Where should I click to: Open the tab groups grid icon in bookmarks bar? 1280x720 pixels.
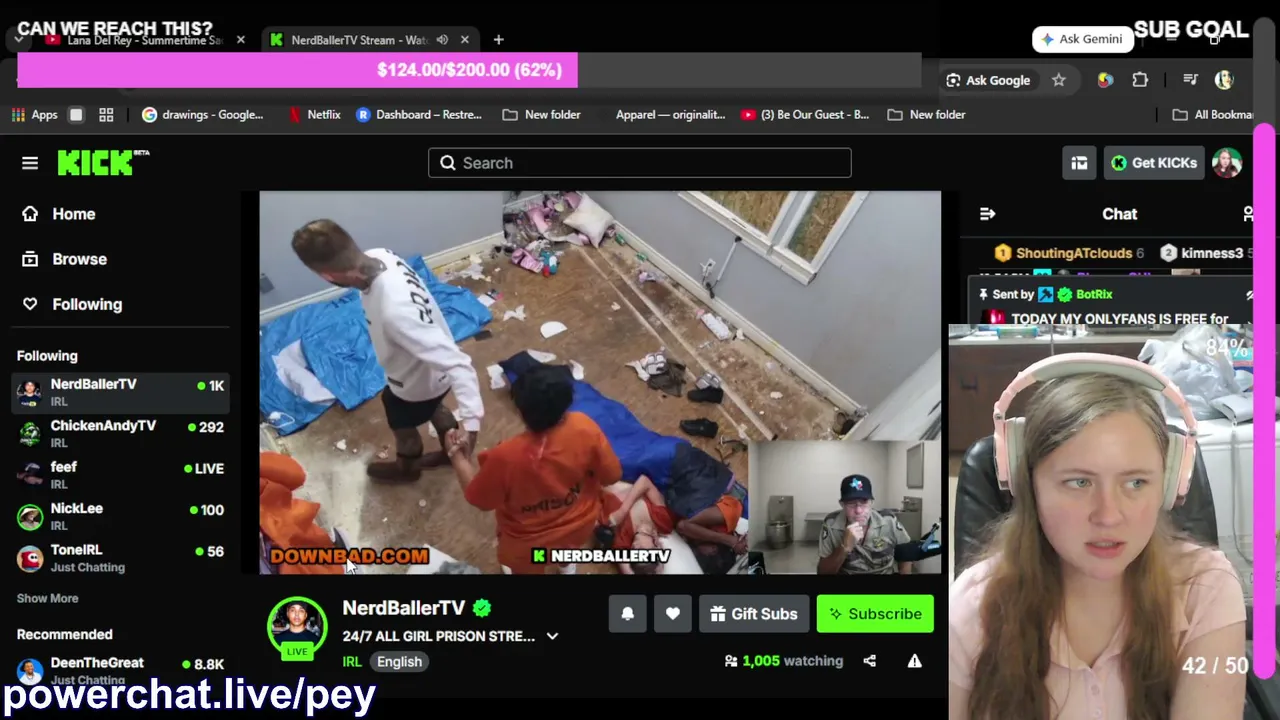(106, 115)
